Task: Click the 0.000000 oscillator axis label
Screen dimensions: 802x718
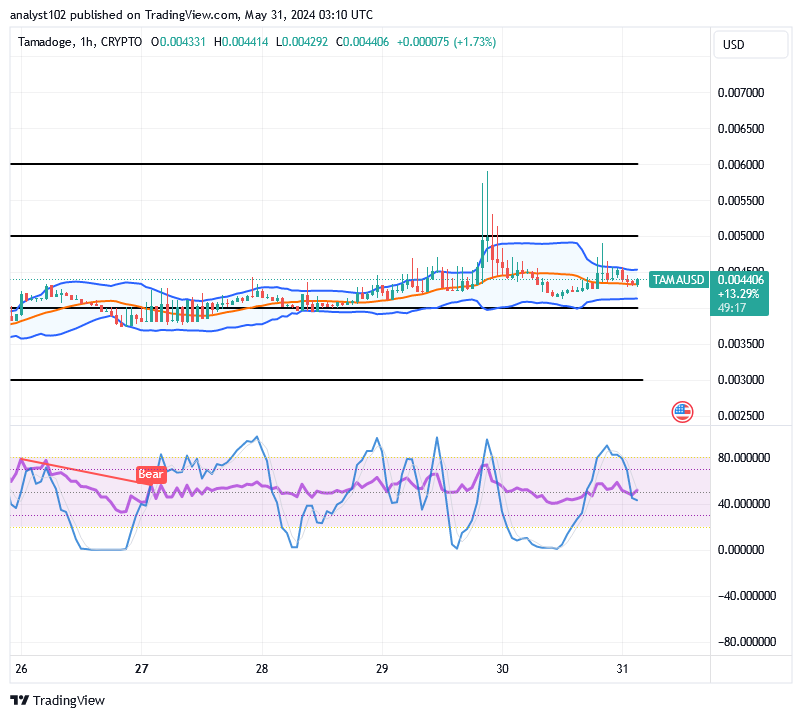Action: coord(741,550)
